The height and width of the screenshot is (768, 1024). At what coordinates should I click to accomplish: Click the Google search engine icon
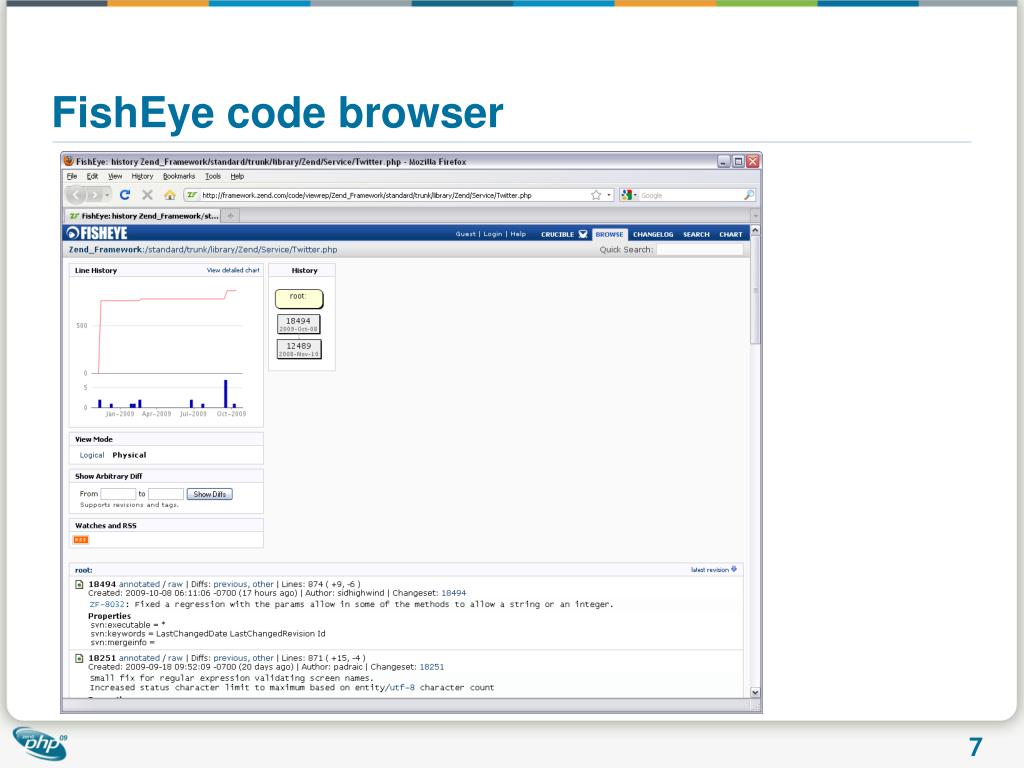627,195
